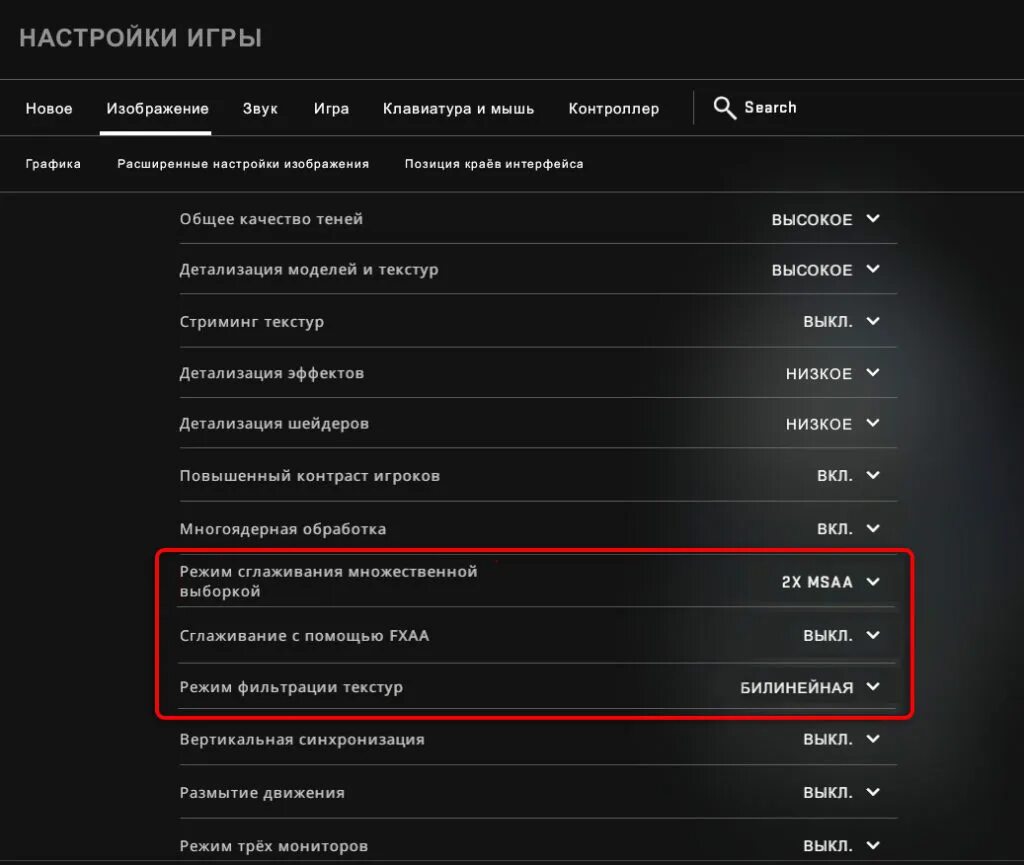Screen dimensions: 1024x865
Task: Open the Общее качество теней dropdown
Action: click(x=825, y=219)
